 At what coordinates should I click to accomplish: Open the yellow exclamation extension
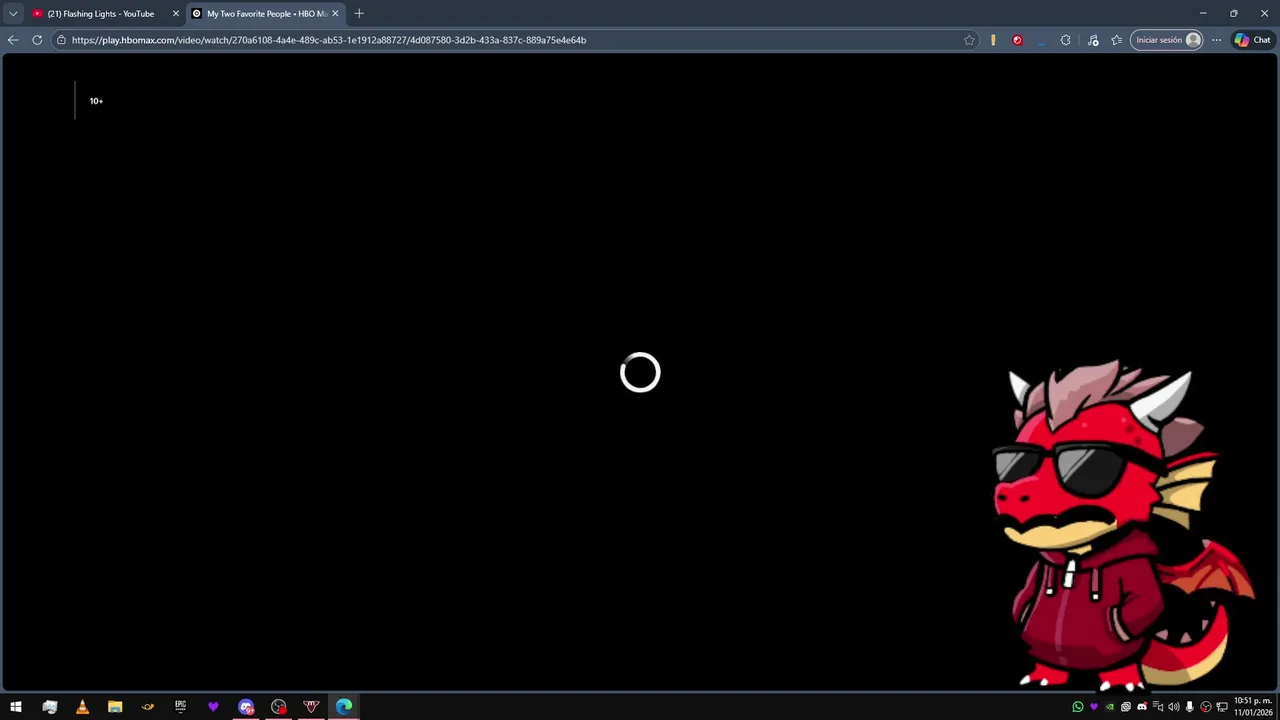coord(993,40)
